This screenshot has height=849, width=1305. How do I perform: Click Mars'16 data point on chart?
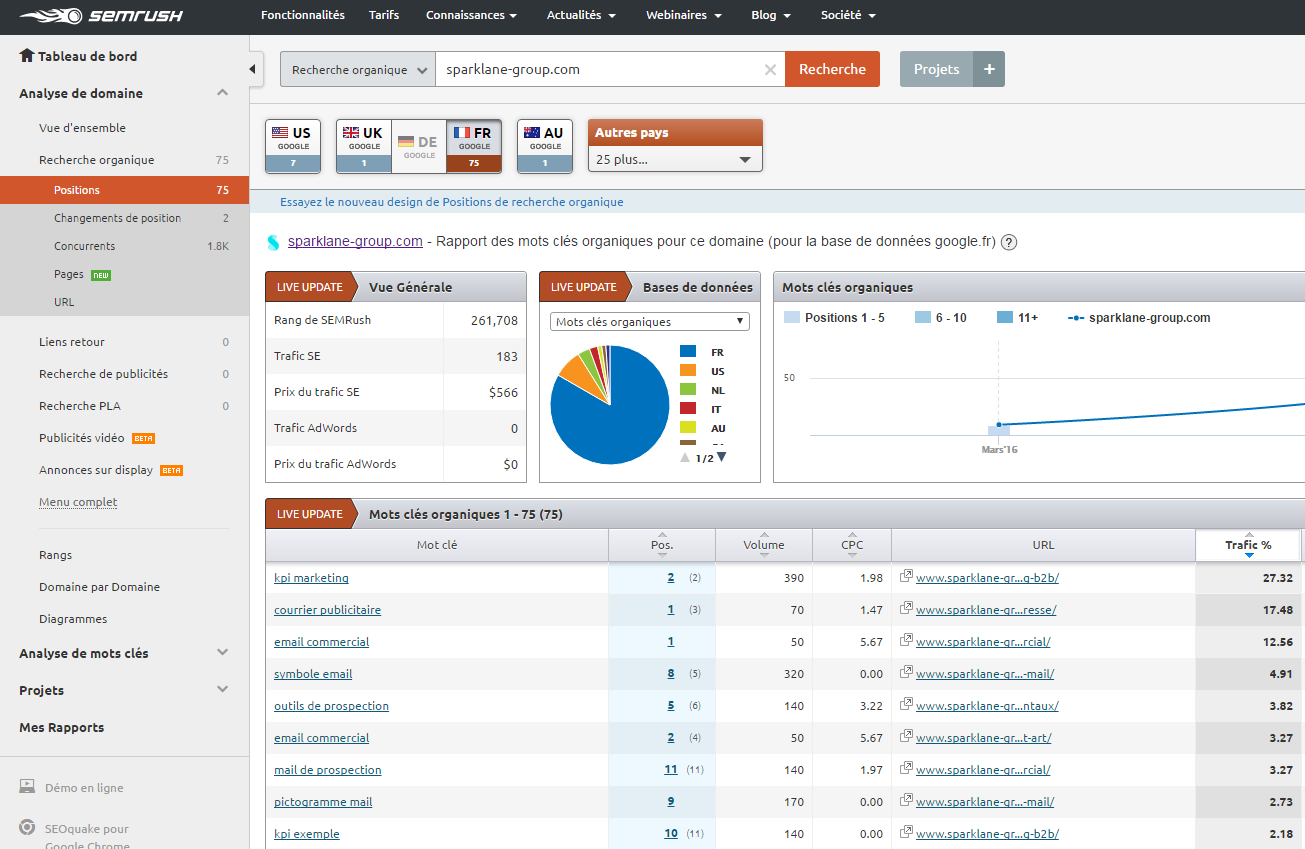[x=998, y=425]
